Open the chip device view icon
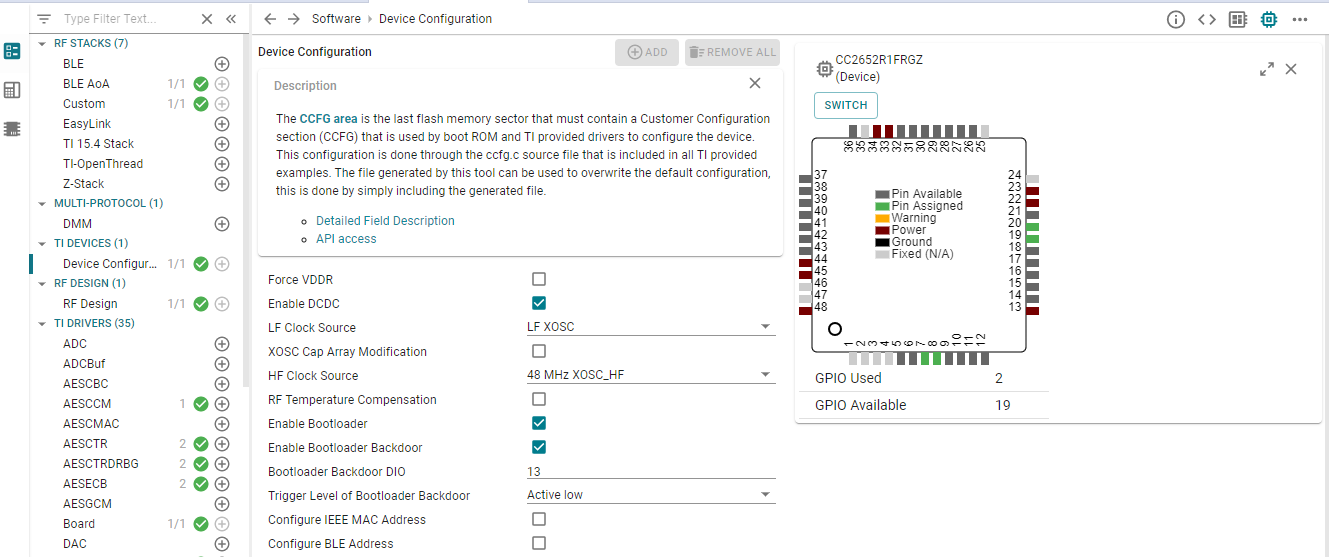Screen dimensions: 1329x557 1269,19
